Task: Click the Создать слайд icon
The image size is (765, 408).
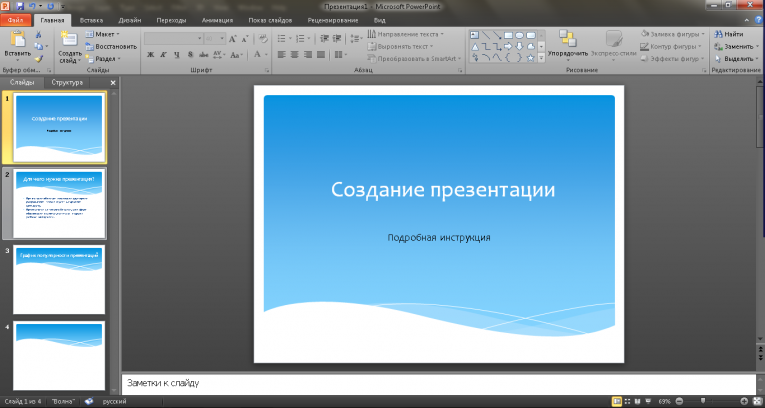Action: coord(69,39)
